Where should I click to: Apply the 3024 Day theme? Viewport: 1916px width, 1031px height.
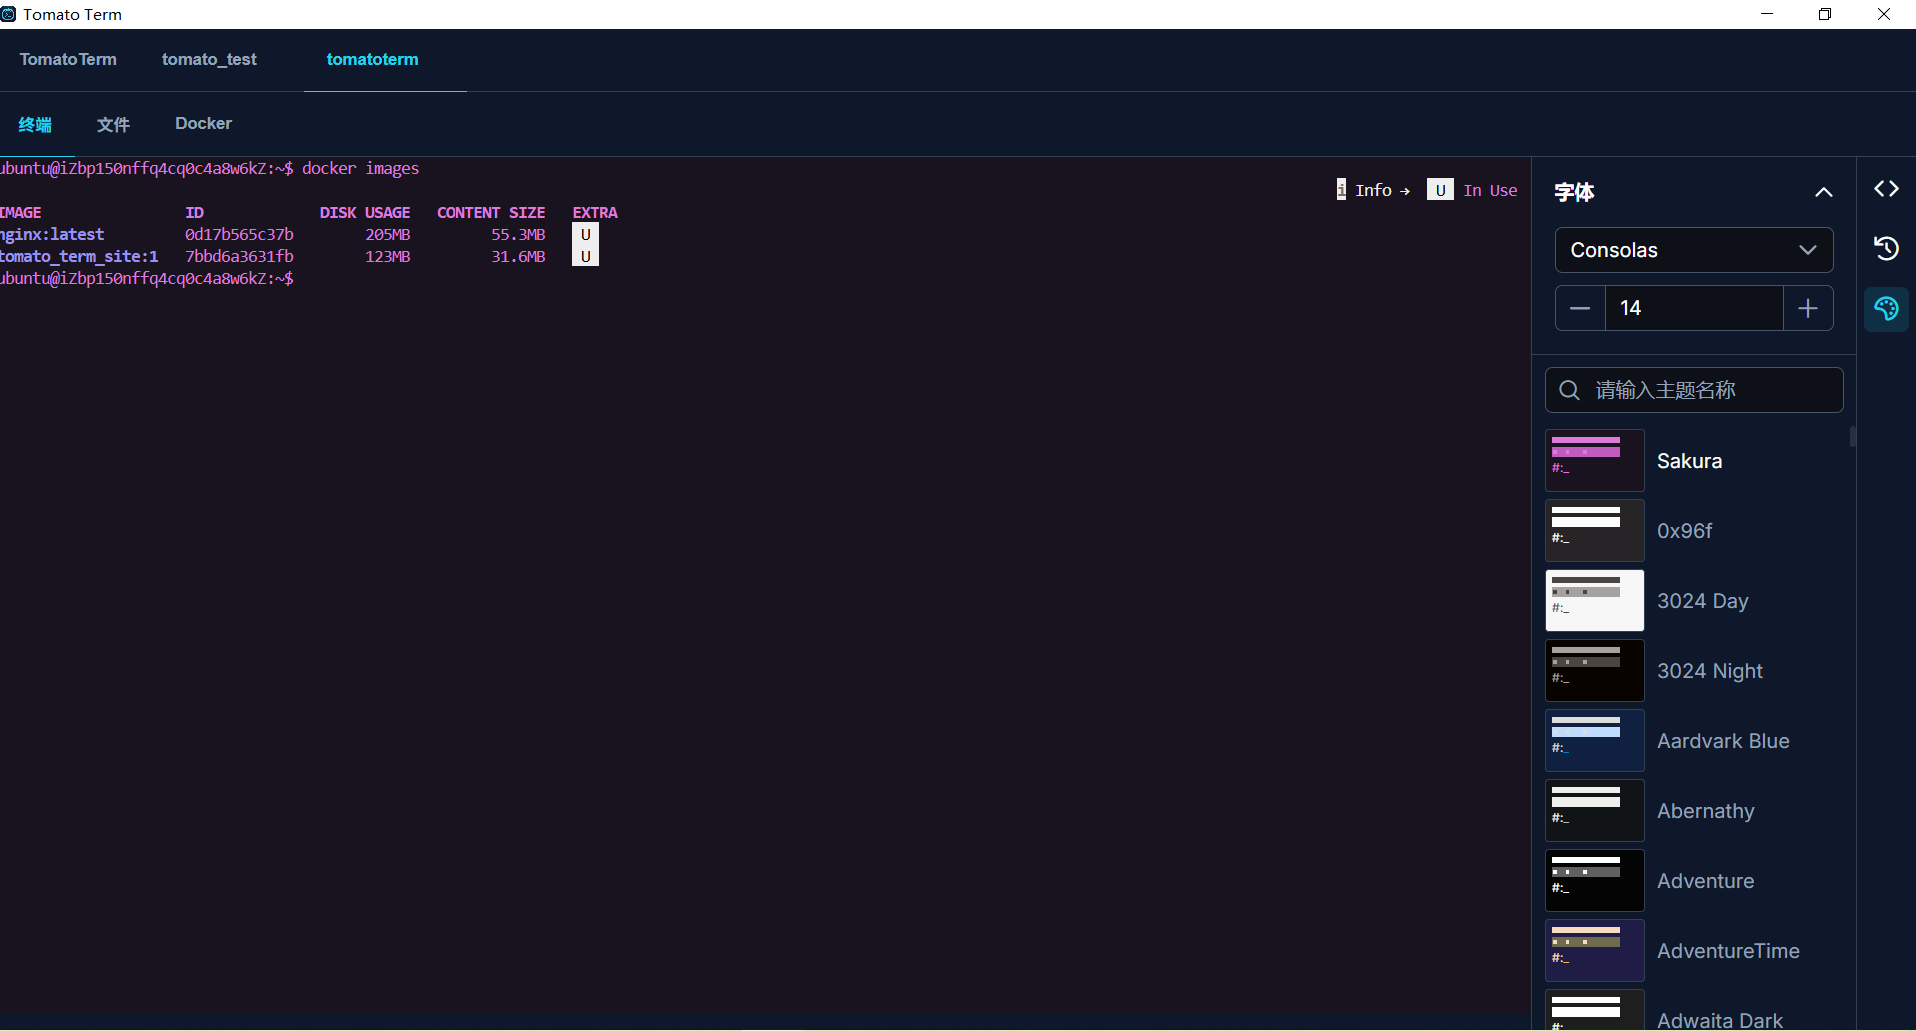click(x=1702, y=601)
